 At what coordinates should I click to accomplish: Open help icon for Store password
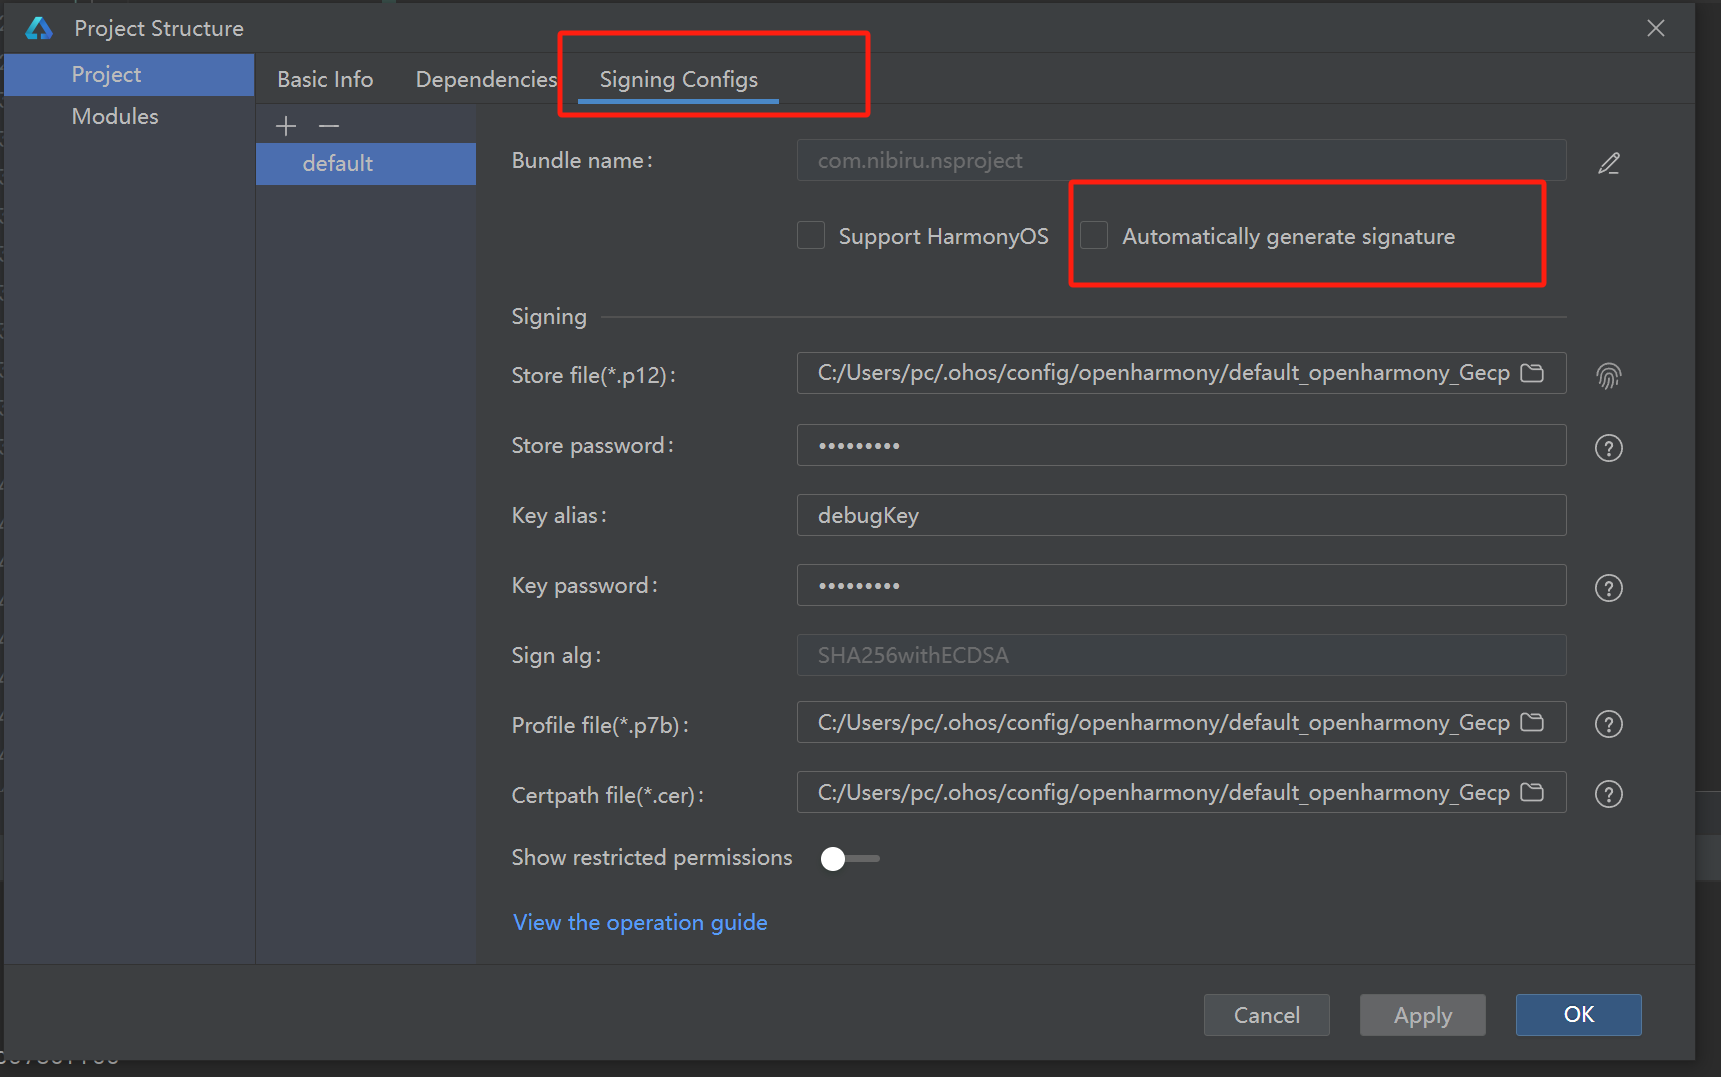1608,448
